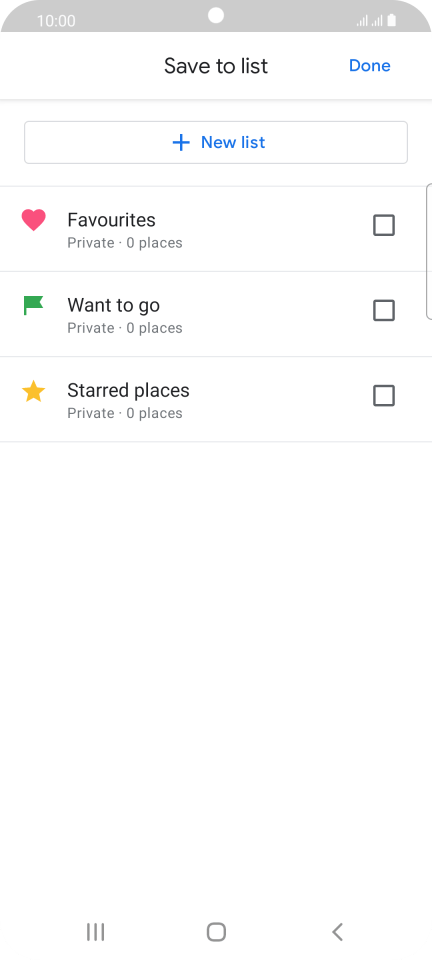The image size is (432, 960).
Task: Tap the signal strength icons in status bar
Action: click(x=370, y=21)
